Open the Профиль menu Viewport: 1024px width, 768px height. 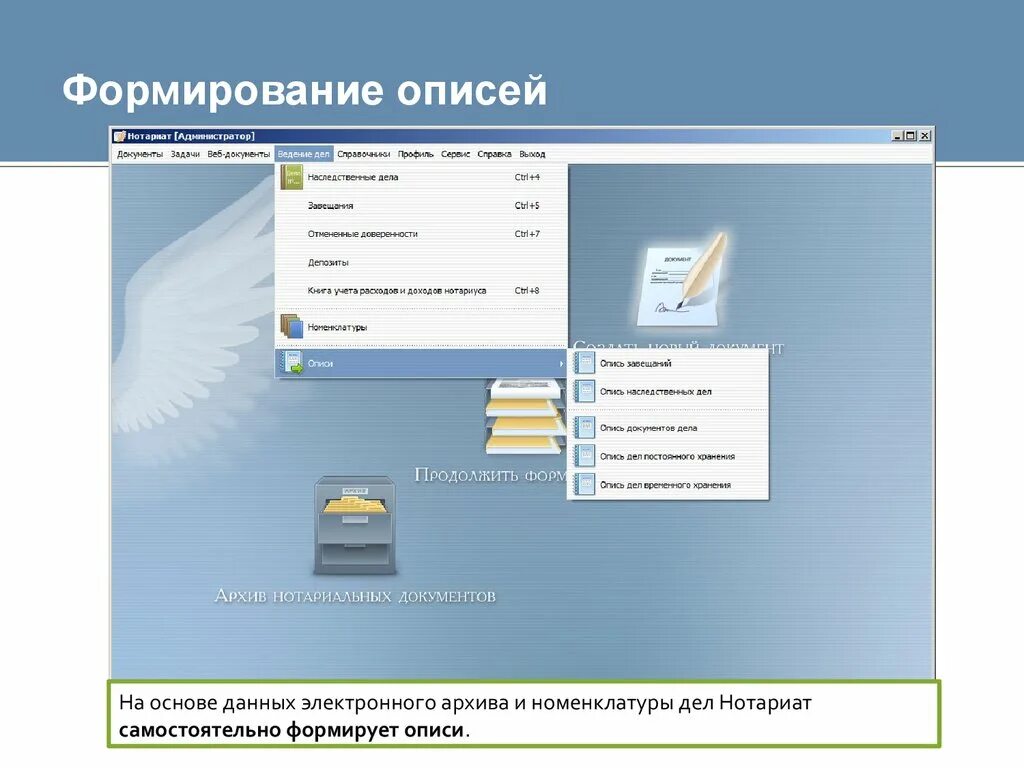click(x=415, y=154)
